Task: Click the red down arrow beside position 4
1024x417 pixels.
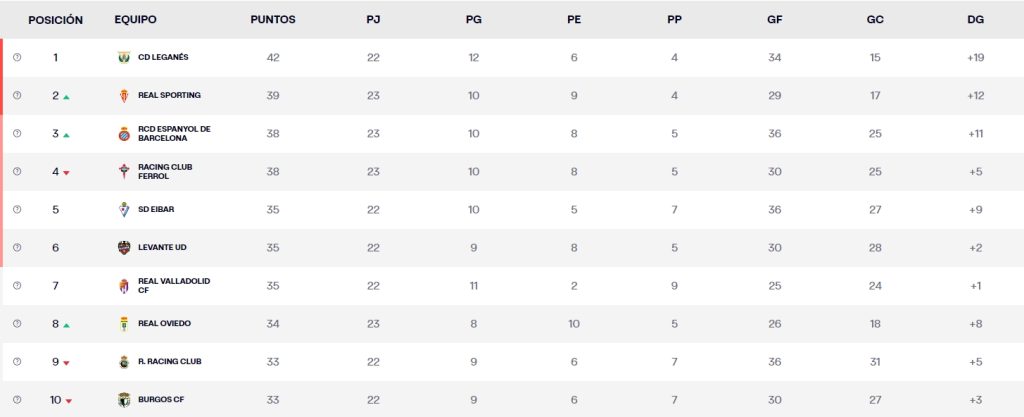Action: (66, 173)
